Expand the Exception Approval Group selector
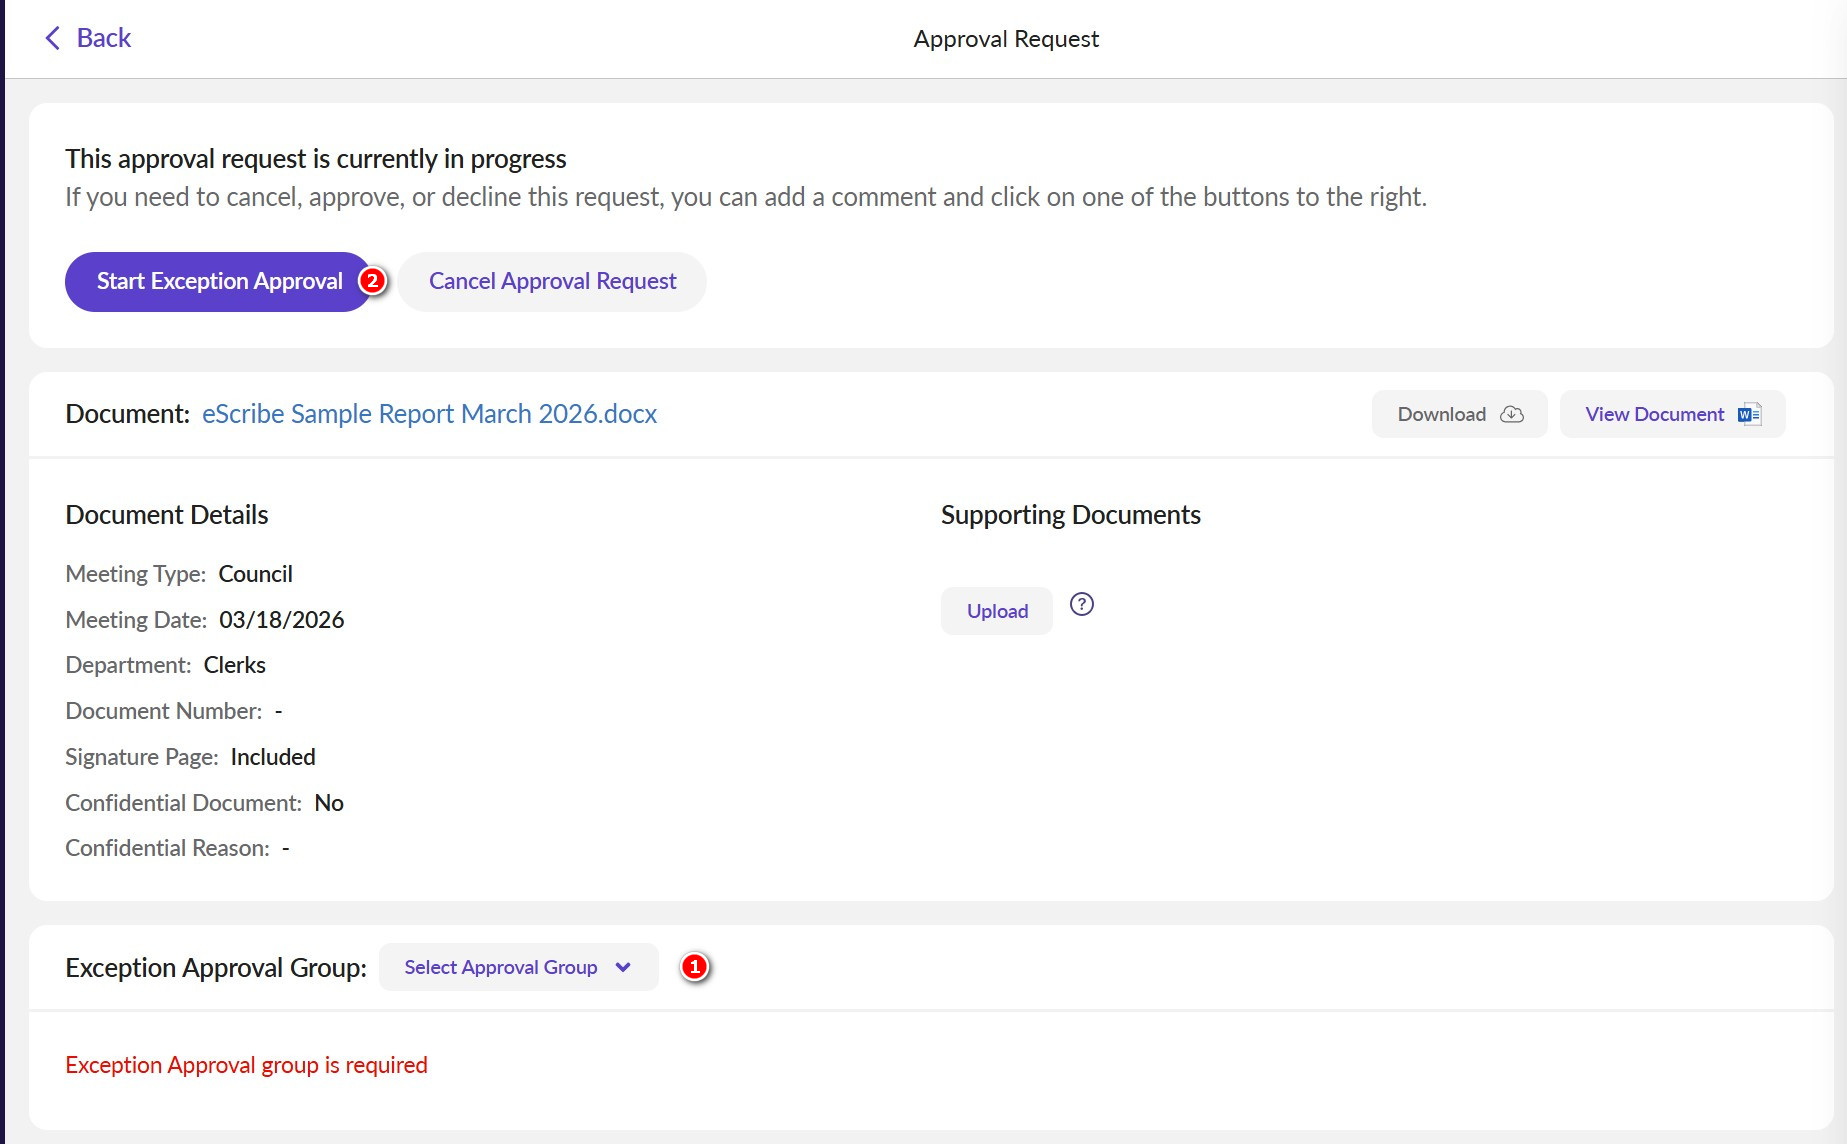The width and height of the screenshot is (1847, 1144). tap(517, 967)
